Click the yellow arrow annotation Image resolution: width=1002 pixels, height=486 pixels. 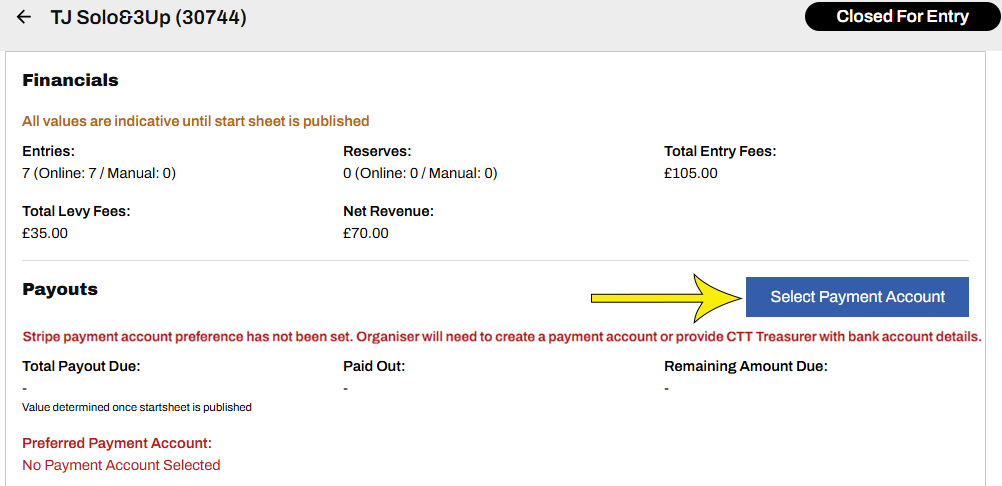(665, 297)
